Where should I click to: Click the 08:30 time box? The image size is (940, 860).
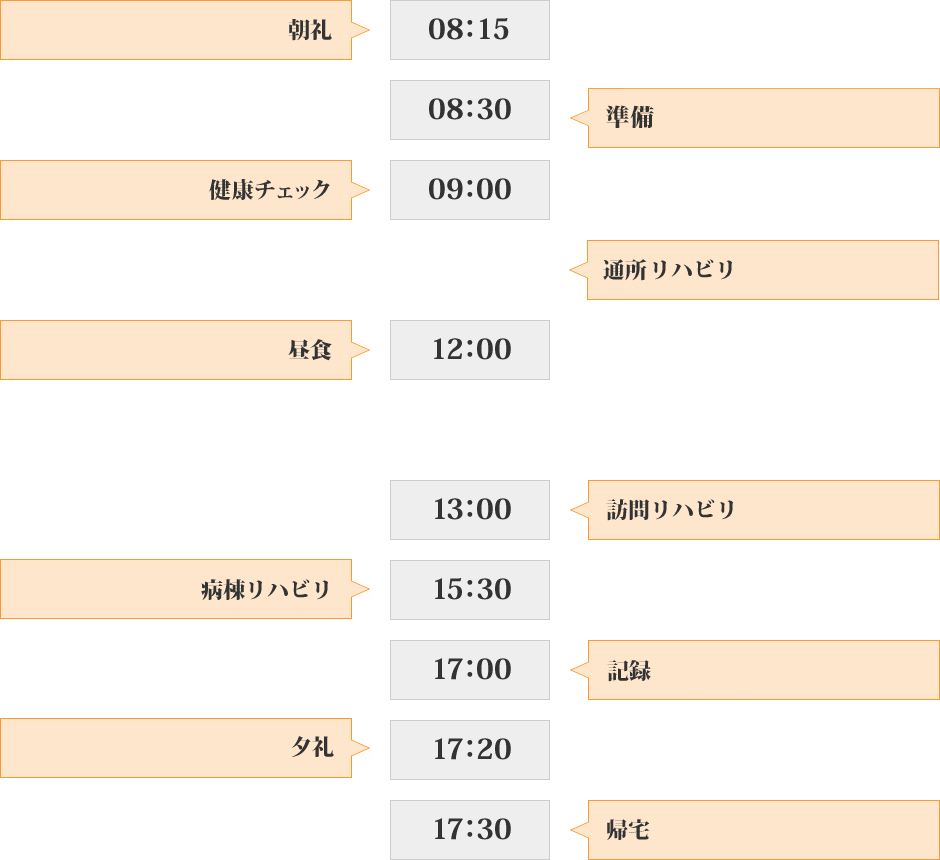point(469,110)
